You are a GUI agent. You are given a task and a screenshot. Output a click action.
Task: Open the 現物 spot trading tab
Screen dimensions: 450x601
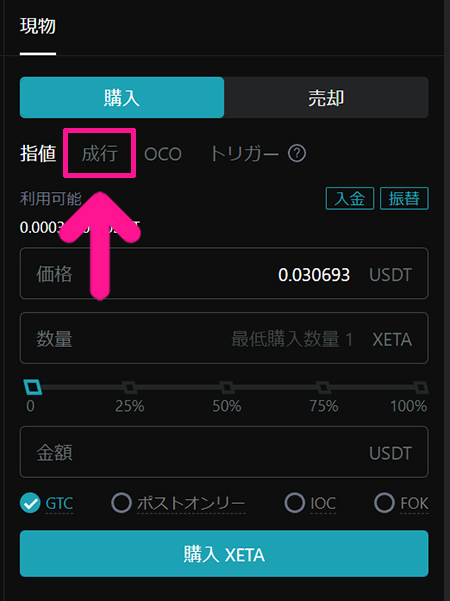[38, 26]
